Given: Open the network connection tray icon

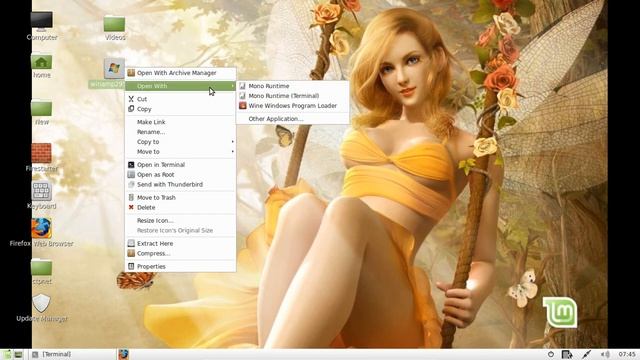Looking at the screenshot, I should (586, 354).
